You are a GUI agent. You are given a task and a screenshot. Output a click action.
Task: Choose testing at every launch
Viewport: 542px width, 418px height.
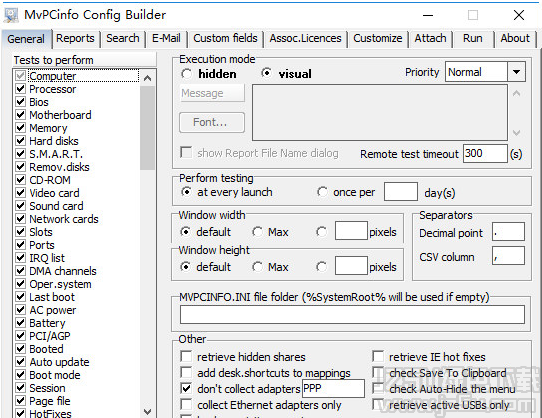pyautogui.click(x=186, y=192)
